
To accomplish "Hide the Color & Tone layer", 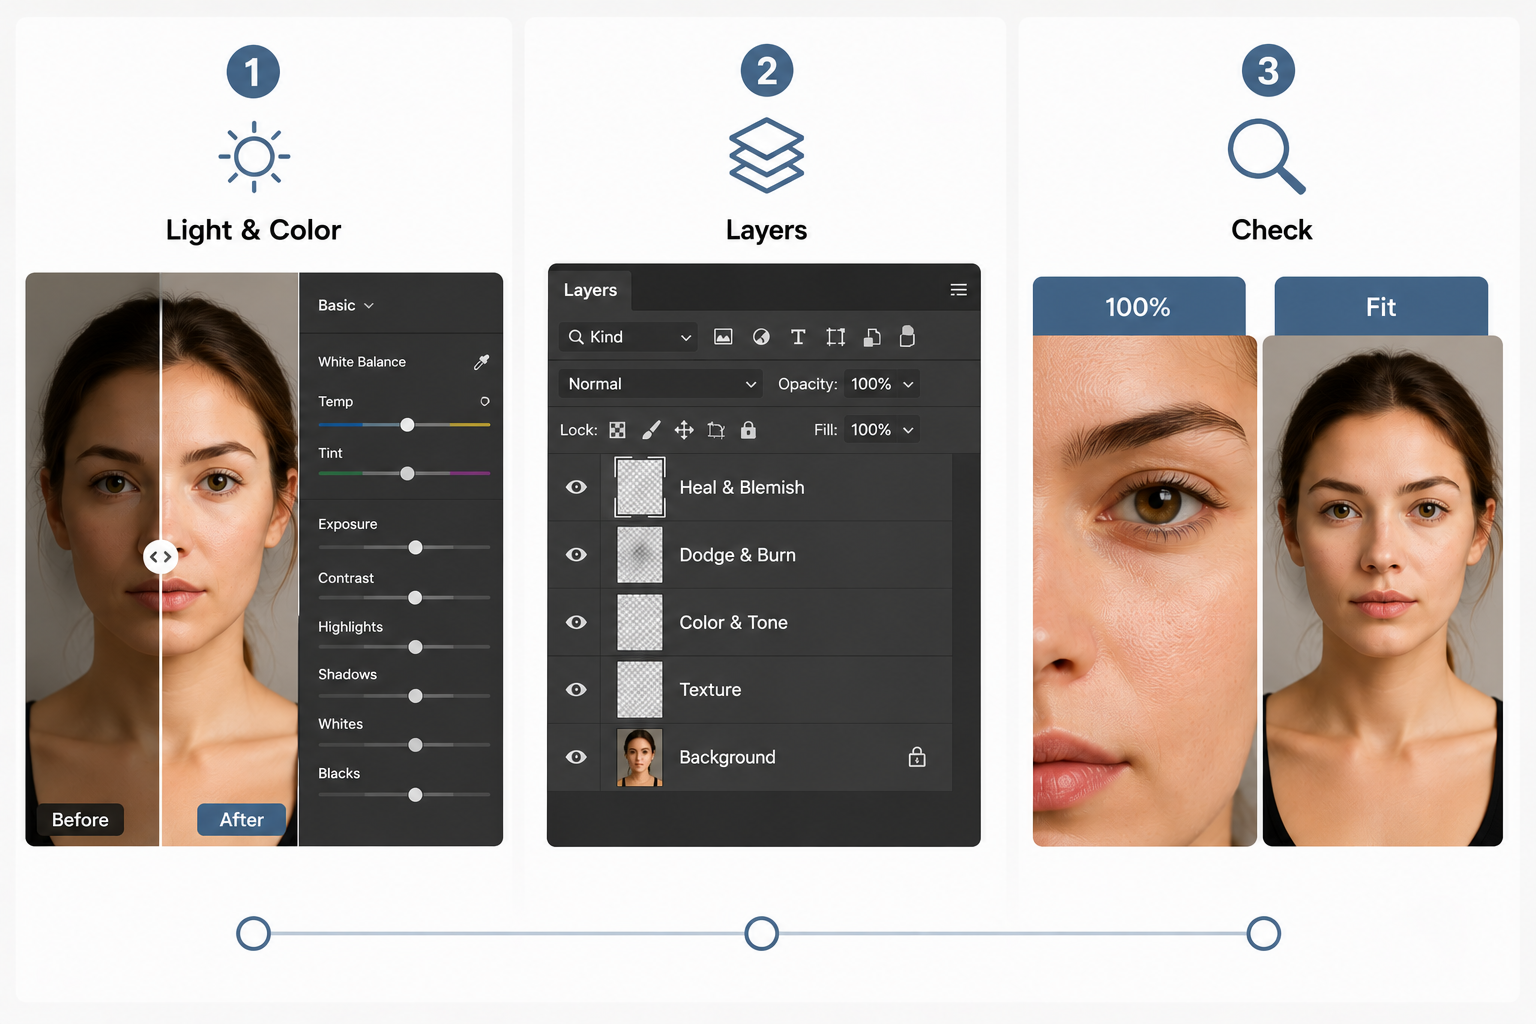I will pyautogui.click(x=576, y=622).
